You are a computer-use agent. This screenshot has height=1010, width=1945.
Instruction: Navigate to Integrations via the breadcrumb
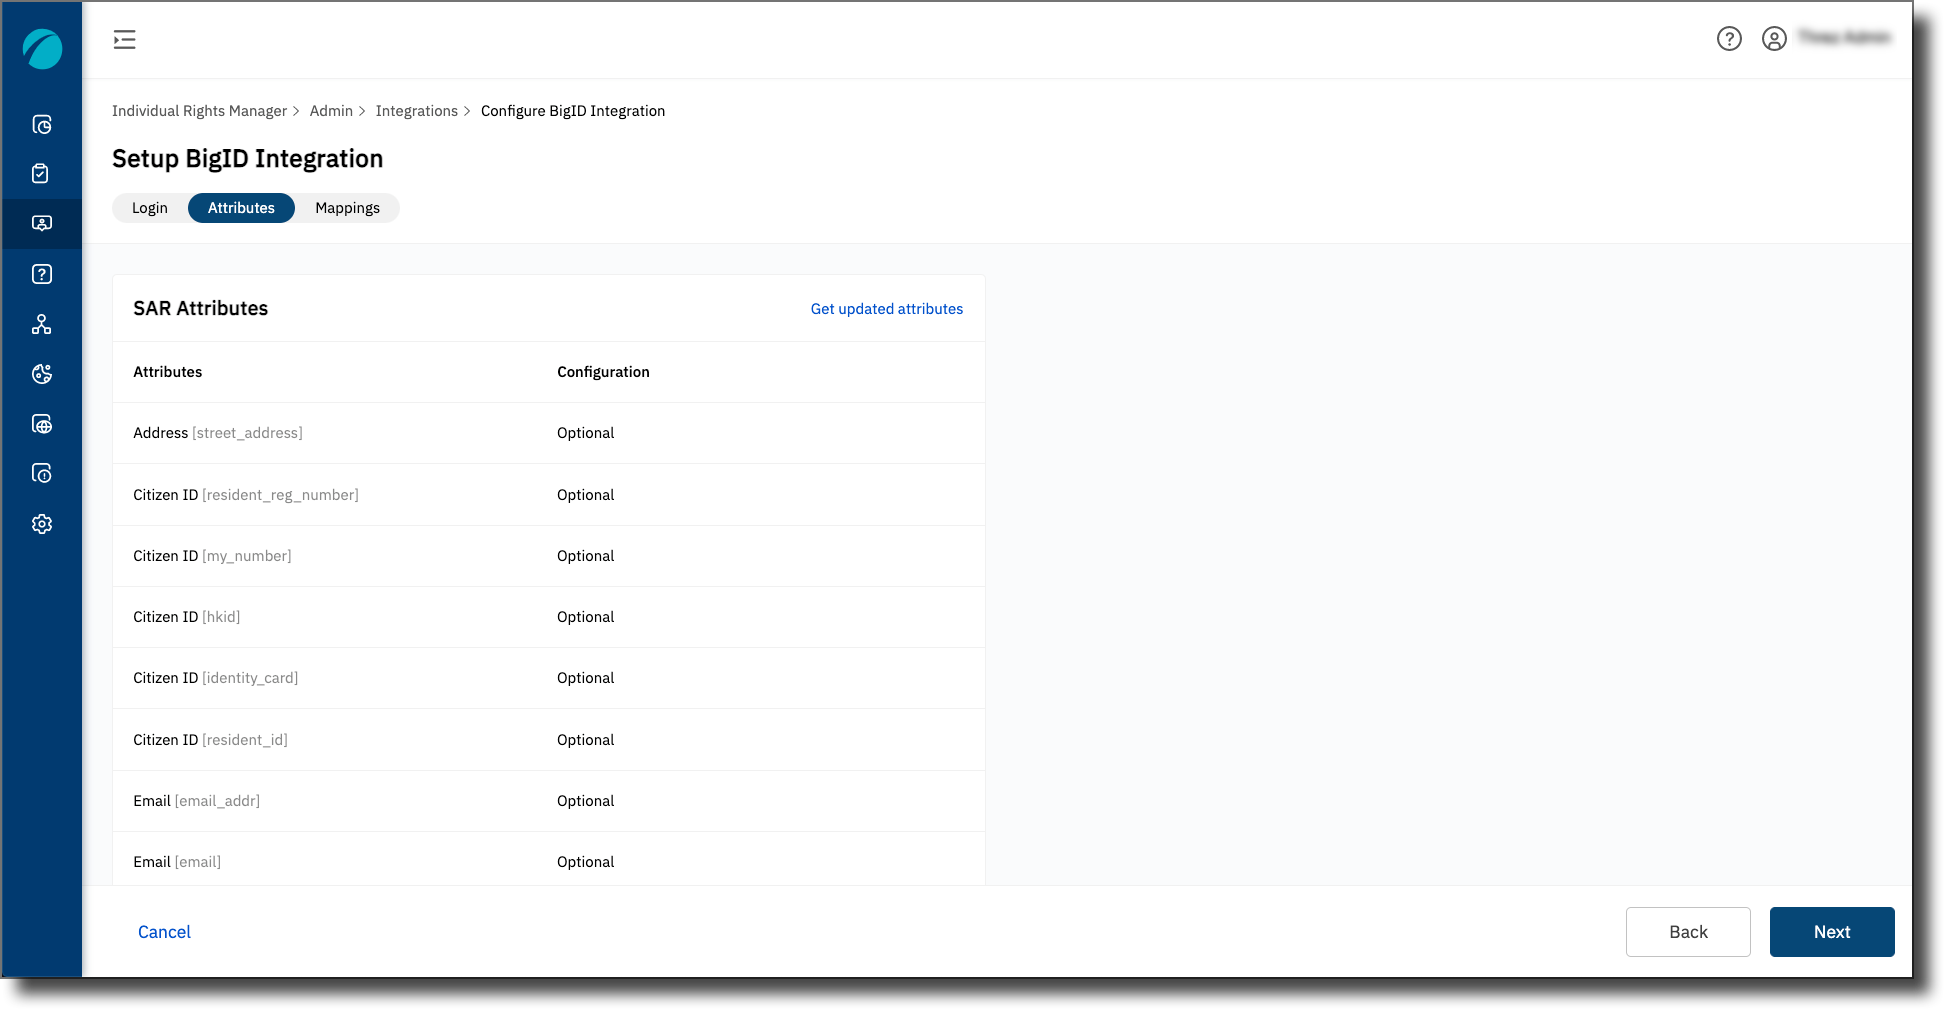(417, 110)
